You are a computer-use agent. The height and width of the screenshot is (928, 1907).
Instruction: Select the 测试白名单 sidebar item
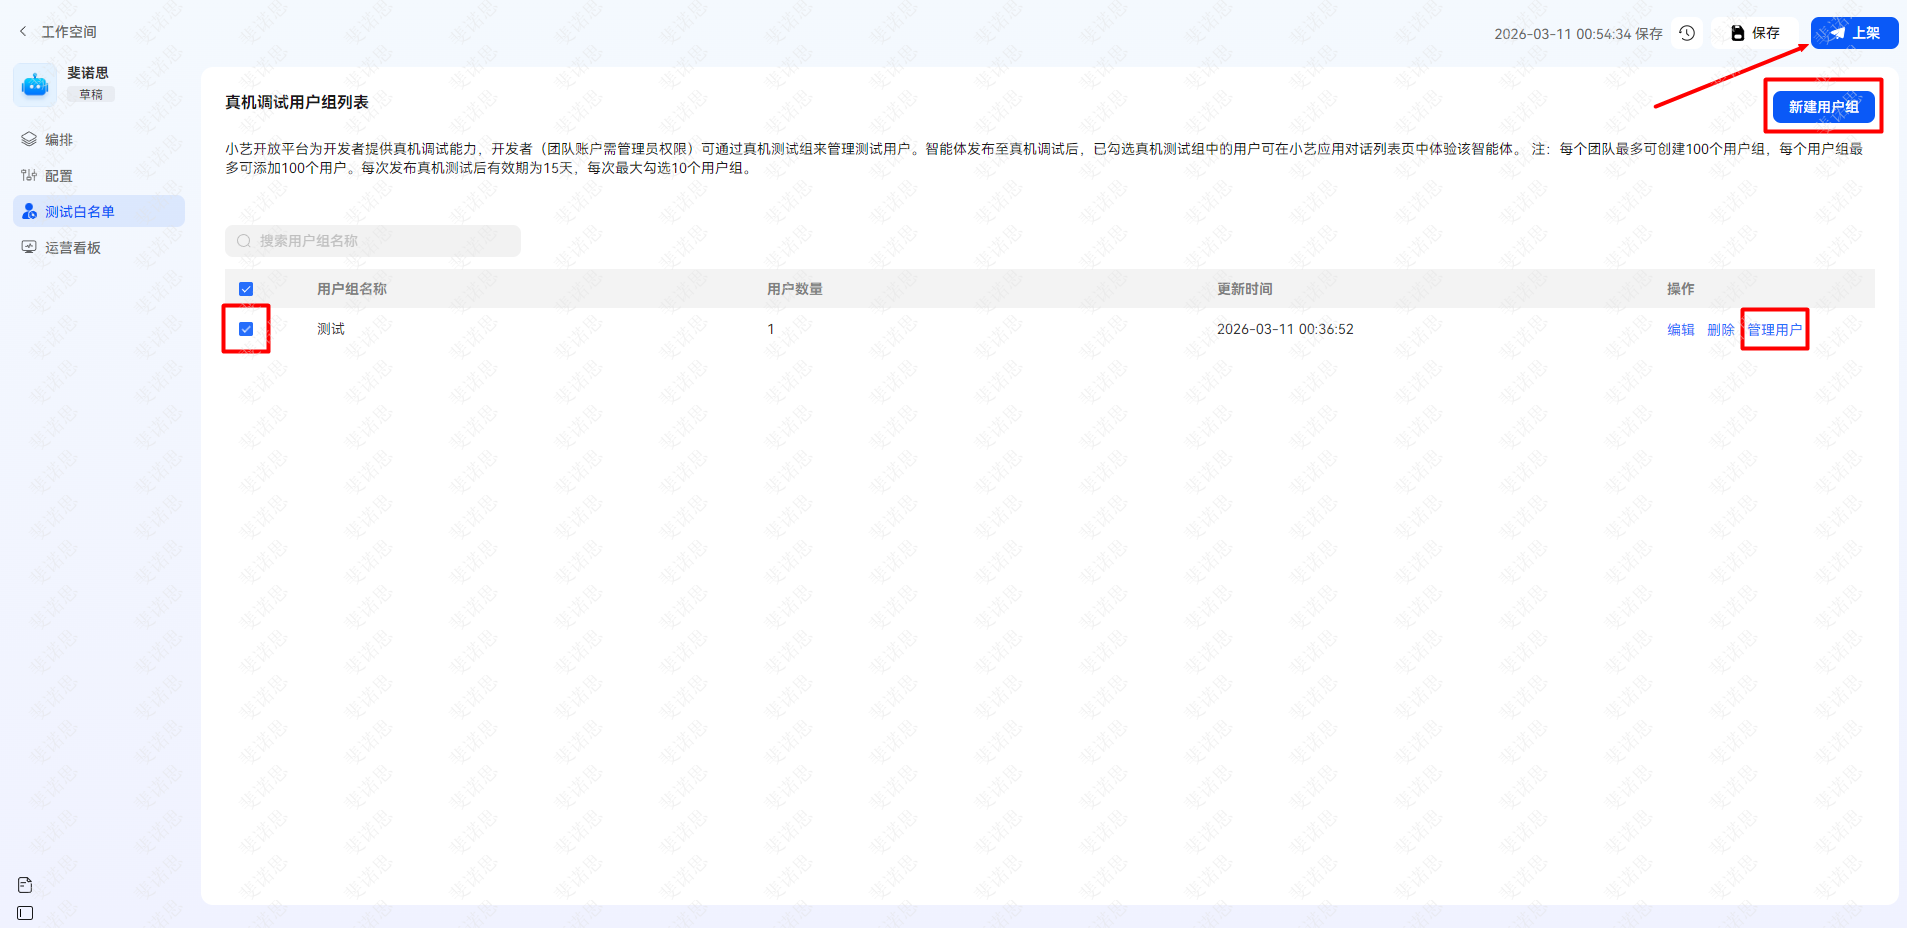point(99,211)
